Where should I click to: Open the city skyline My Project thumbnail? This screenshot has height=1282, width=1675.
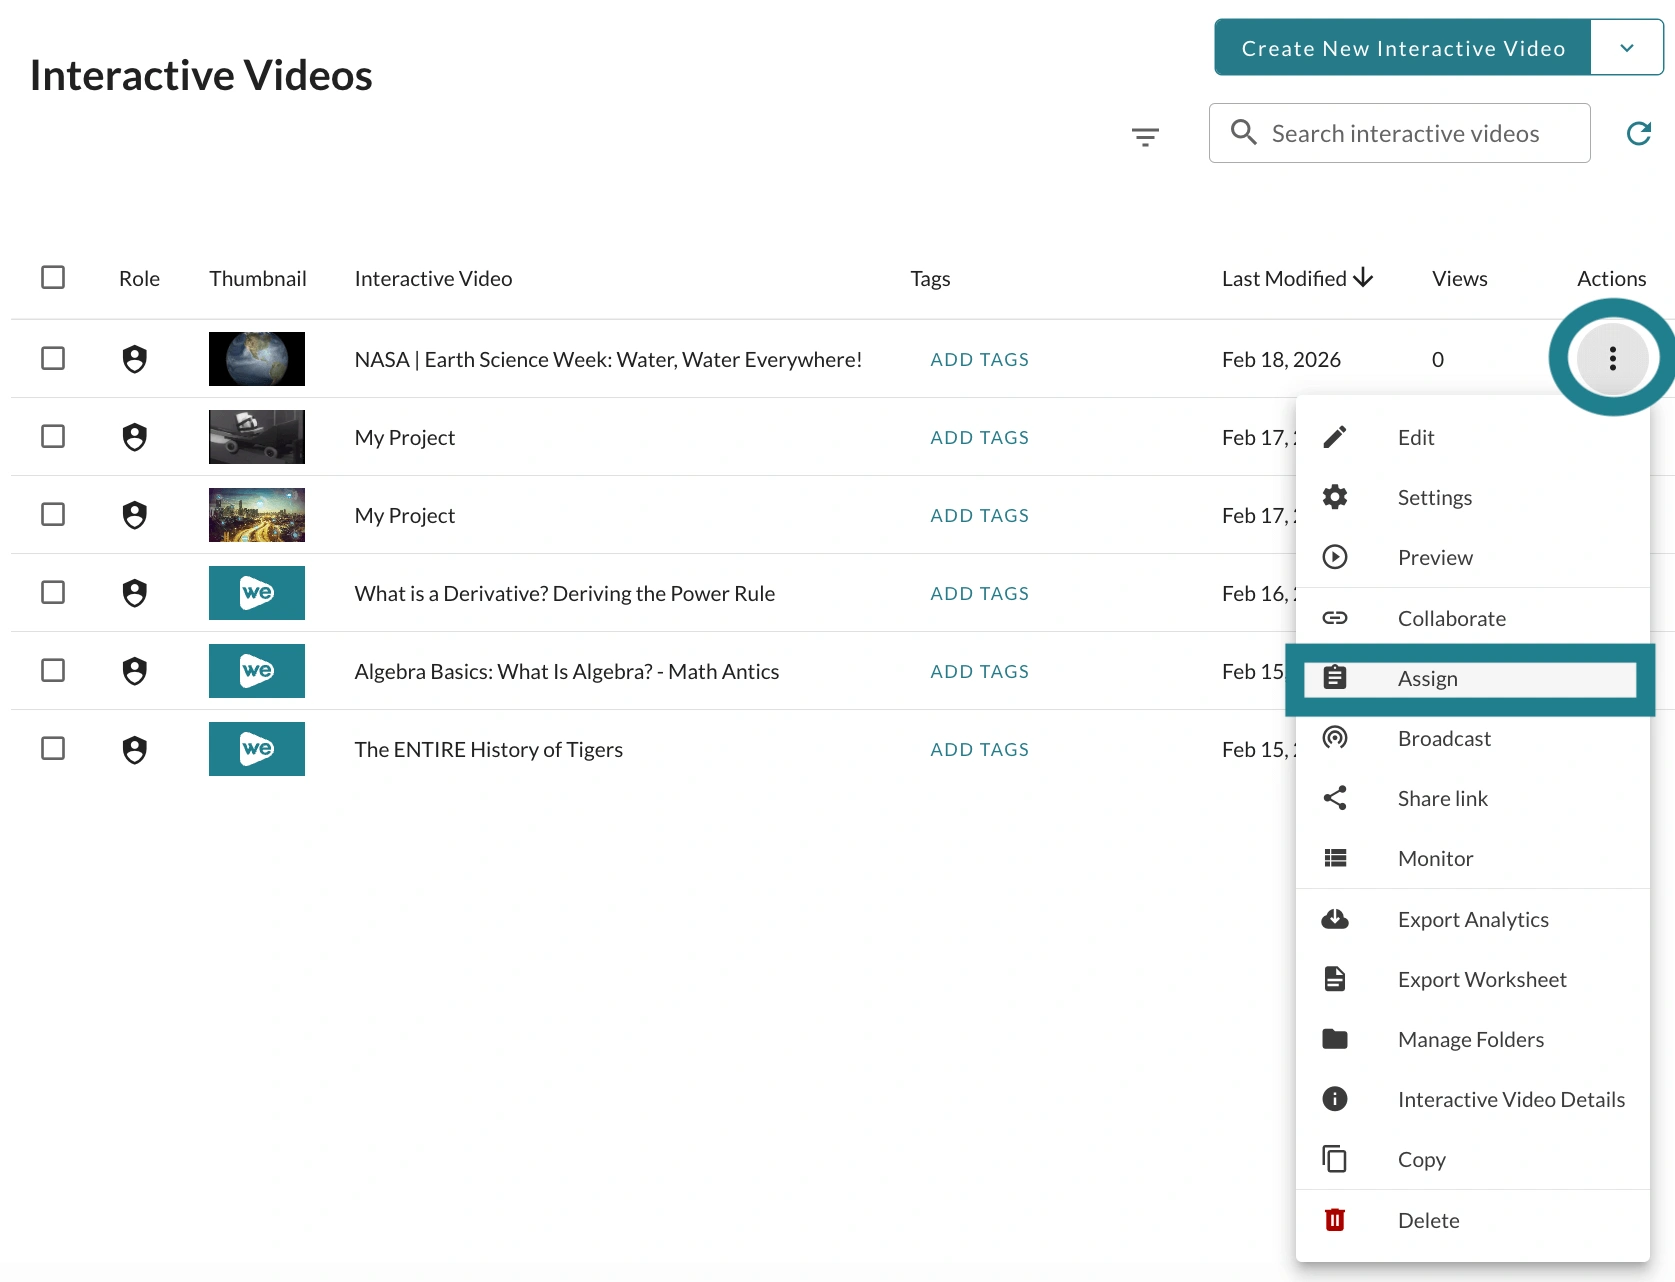[257, 515]
